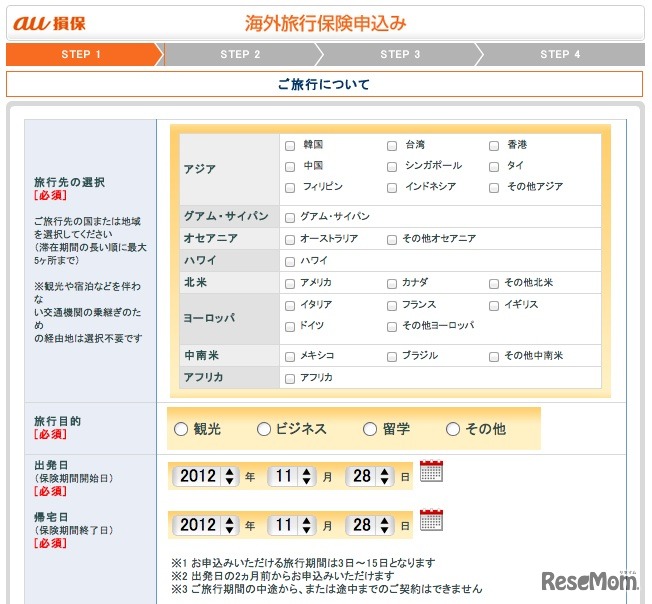Check the グアム・サイパン checkbox
The height and width of the screenshot is (604, 652).
point(290,217)
